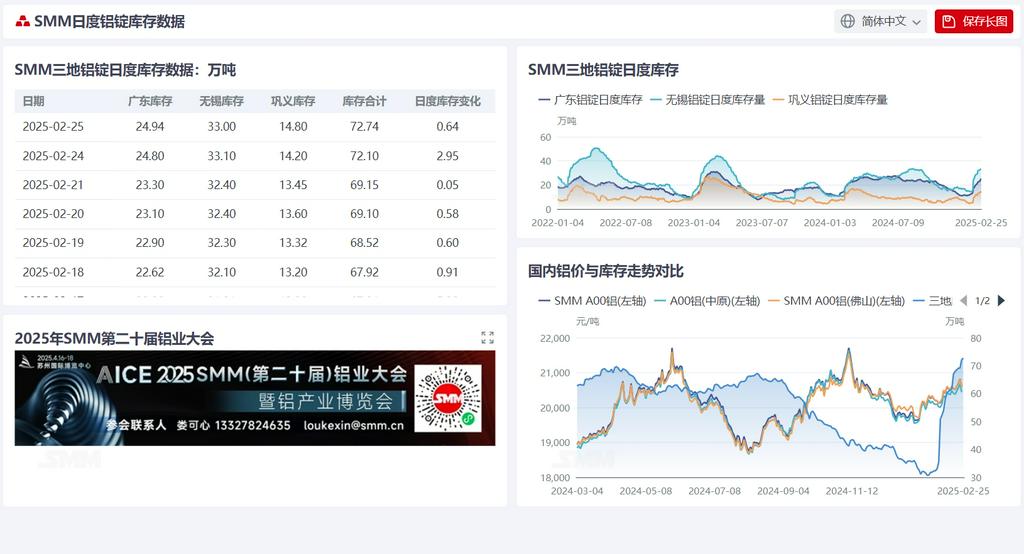
Task: Click the SMM日度铝锭库存数据 page title
Action: pos(109,22)
